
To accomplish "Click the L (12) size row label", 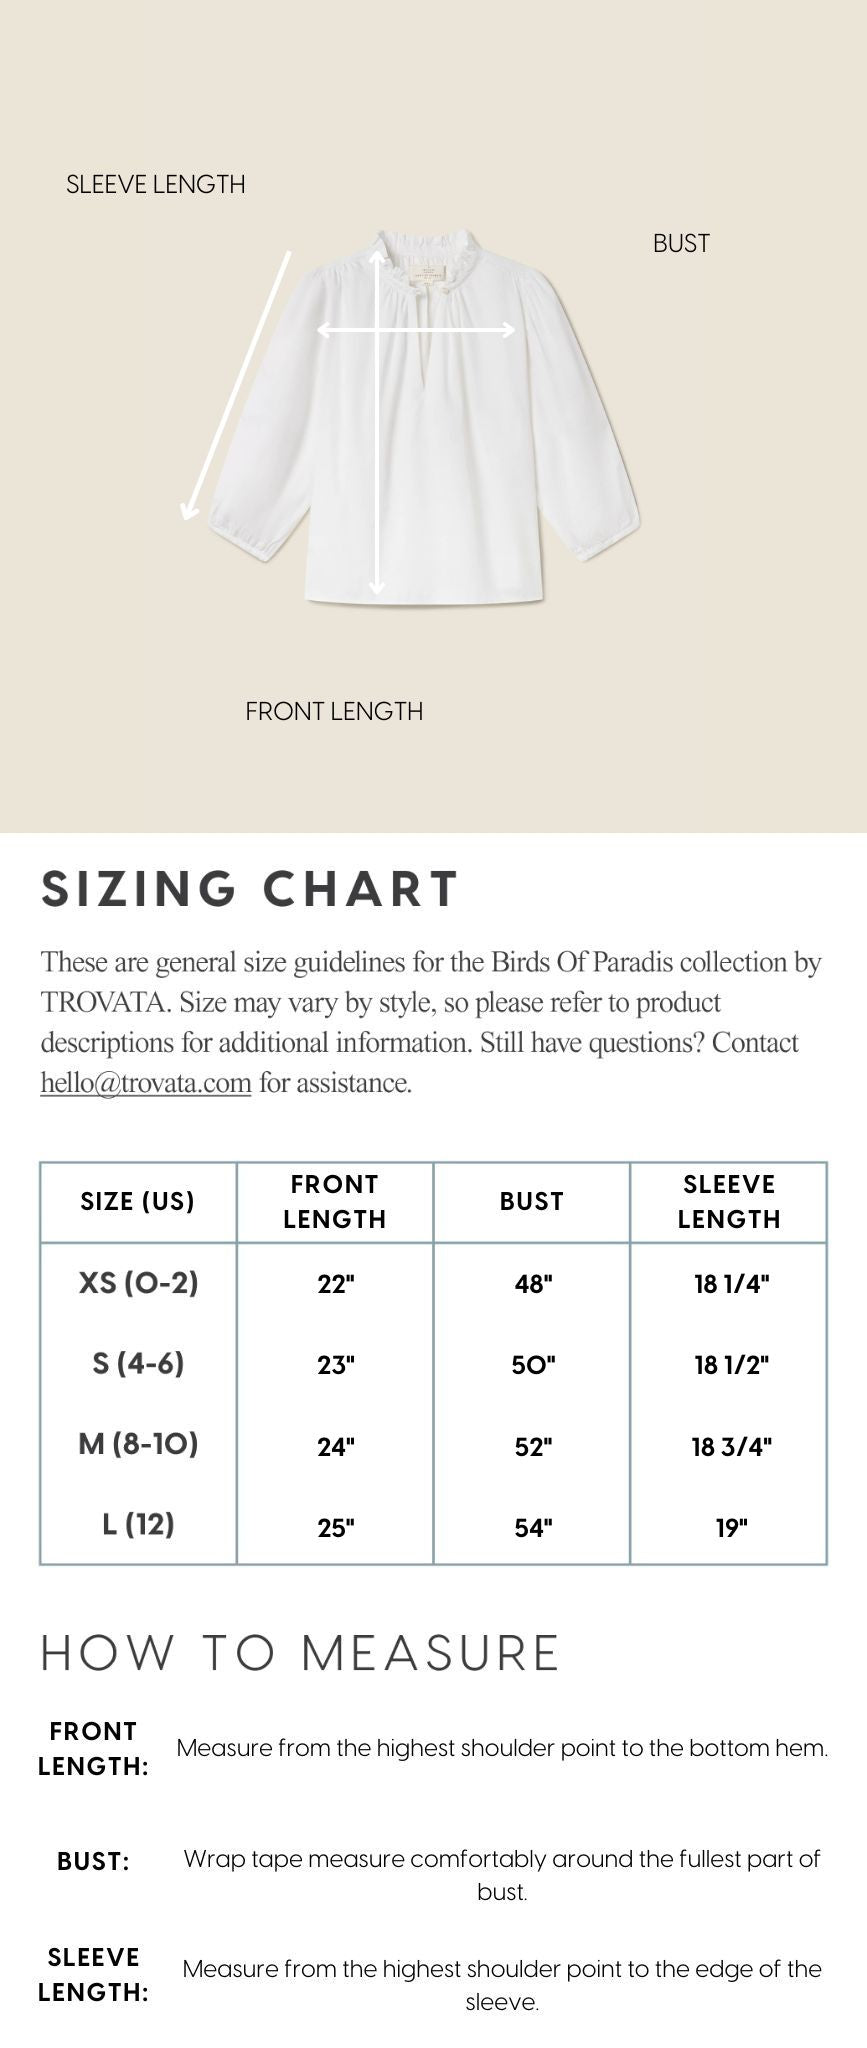I will coord(138,1525).
